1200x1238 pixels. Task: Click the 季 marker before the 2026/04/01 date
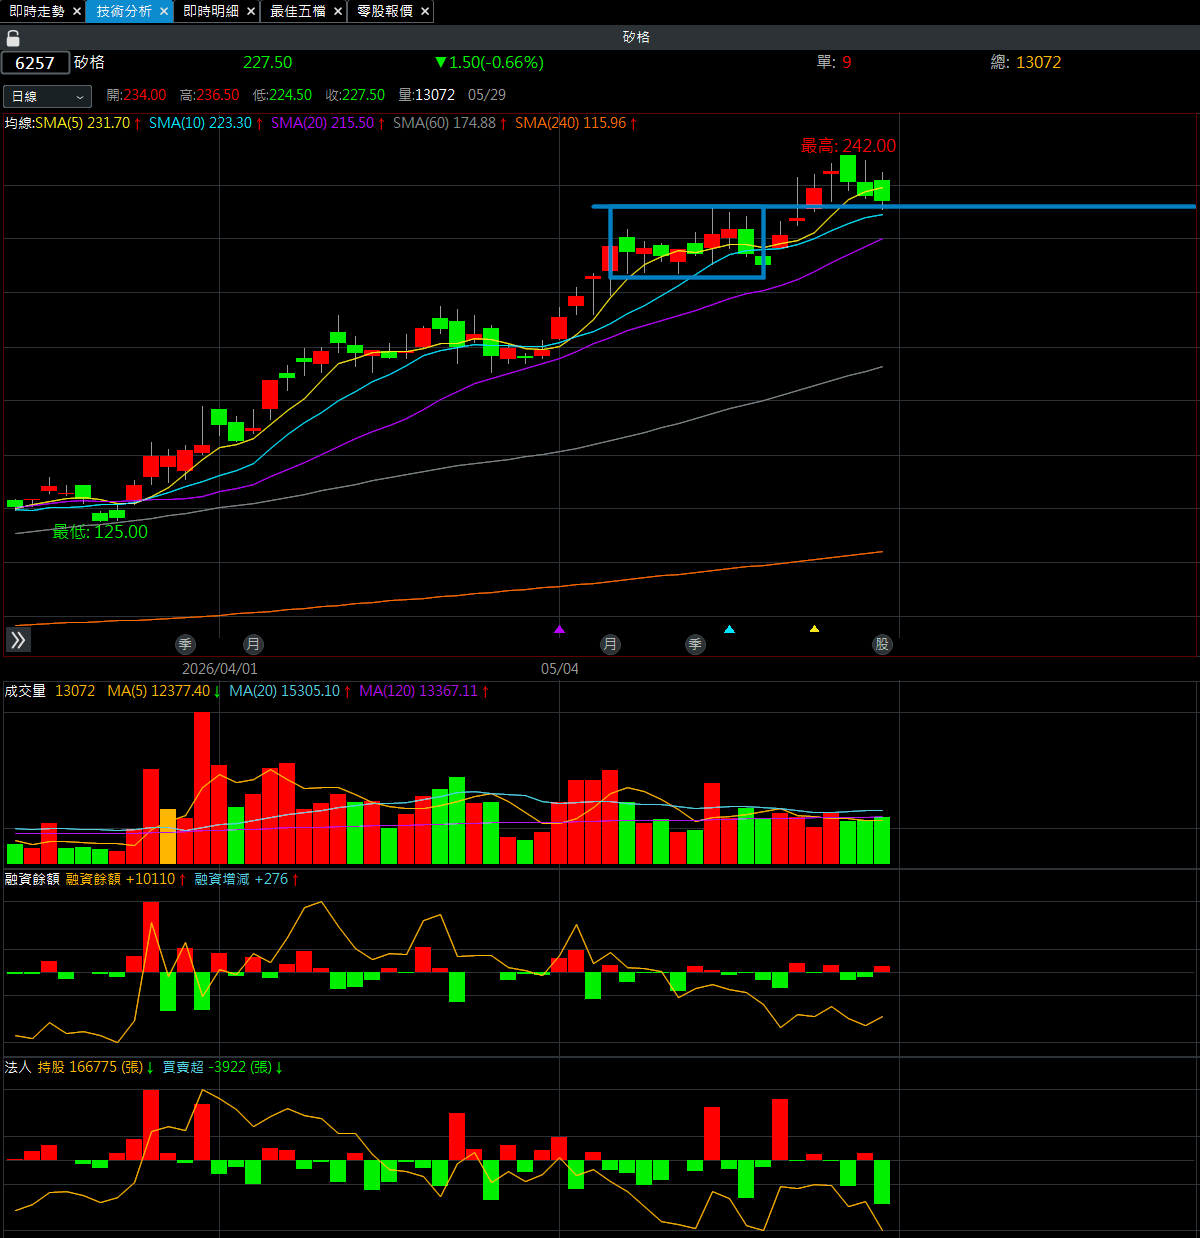click(185, 645)
